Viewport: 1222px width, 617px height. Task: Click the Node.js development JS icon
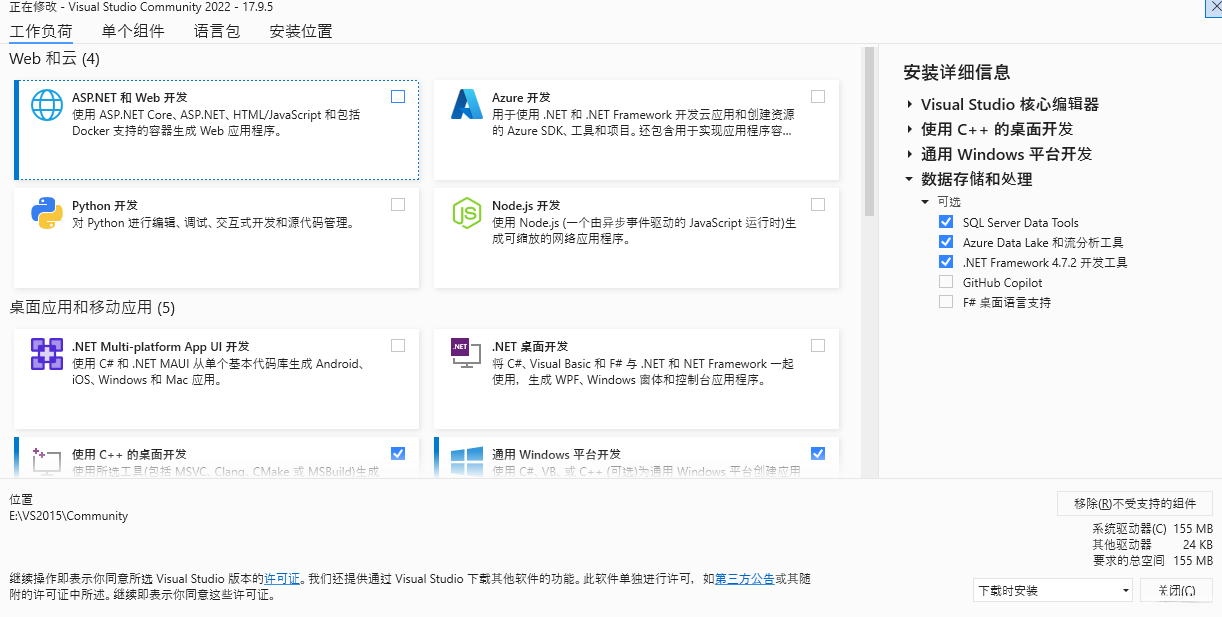click(467, 213)
